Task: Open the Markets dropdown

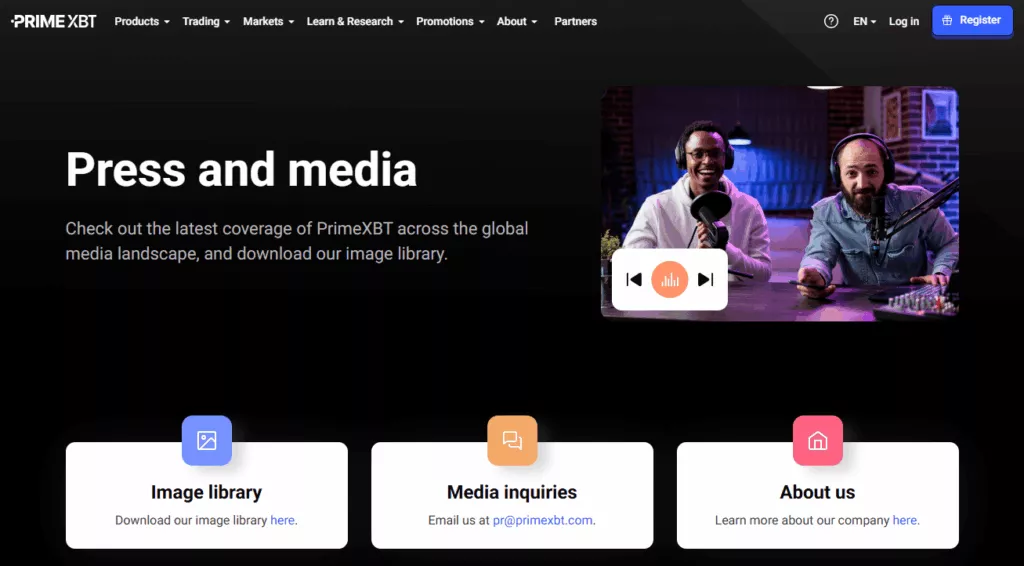Action: (268, 22)
